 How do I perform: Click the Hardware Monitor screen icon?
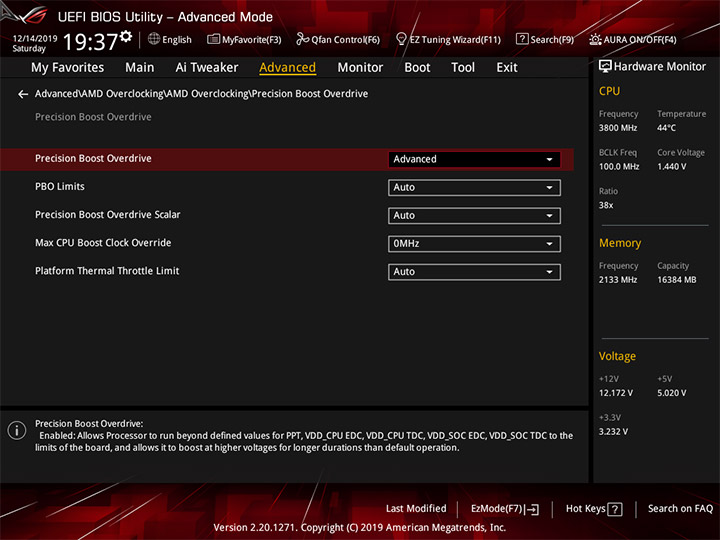[605, 66]
